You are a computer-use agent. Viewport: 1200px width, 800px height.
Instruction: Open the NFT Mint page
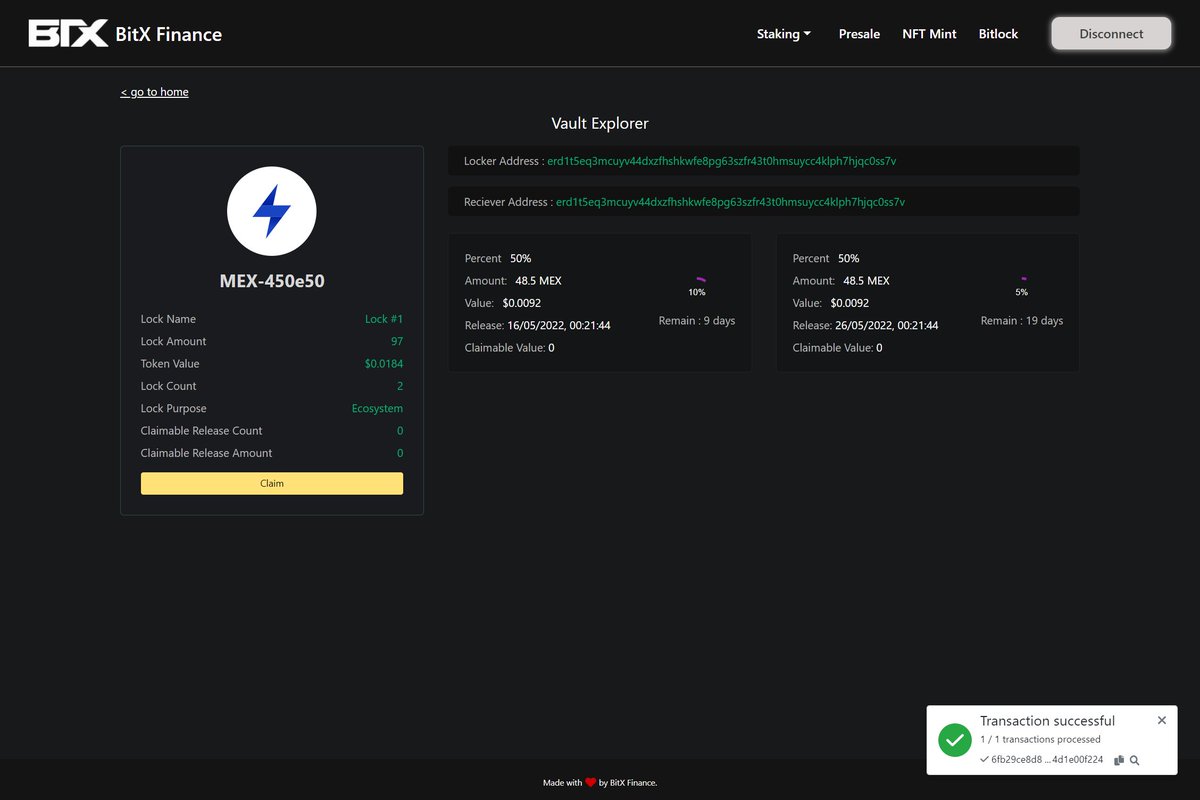pyautogui.click(x=929, y=34)
